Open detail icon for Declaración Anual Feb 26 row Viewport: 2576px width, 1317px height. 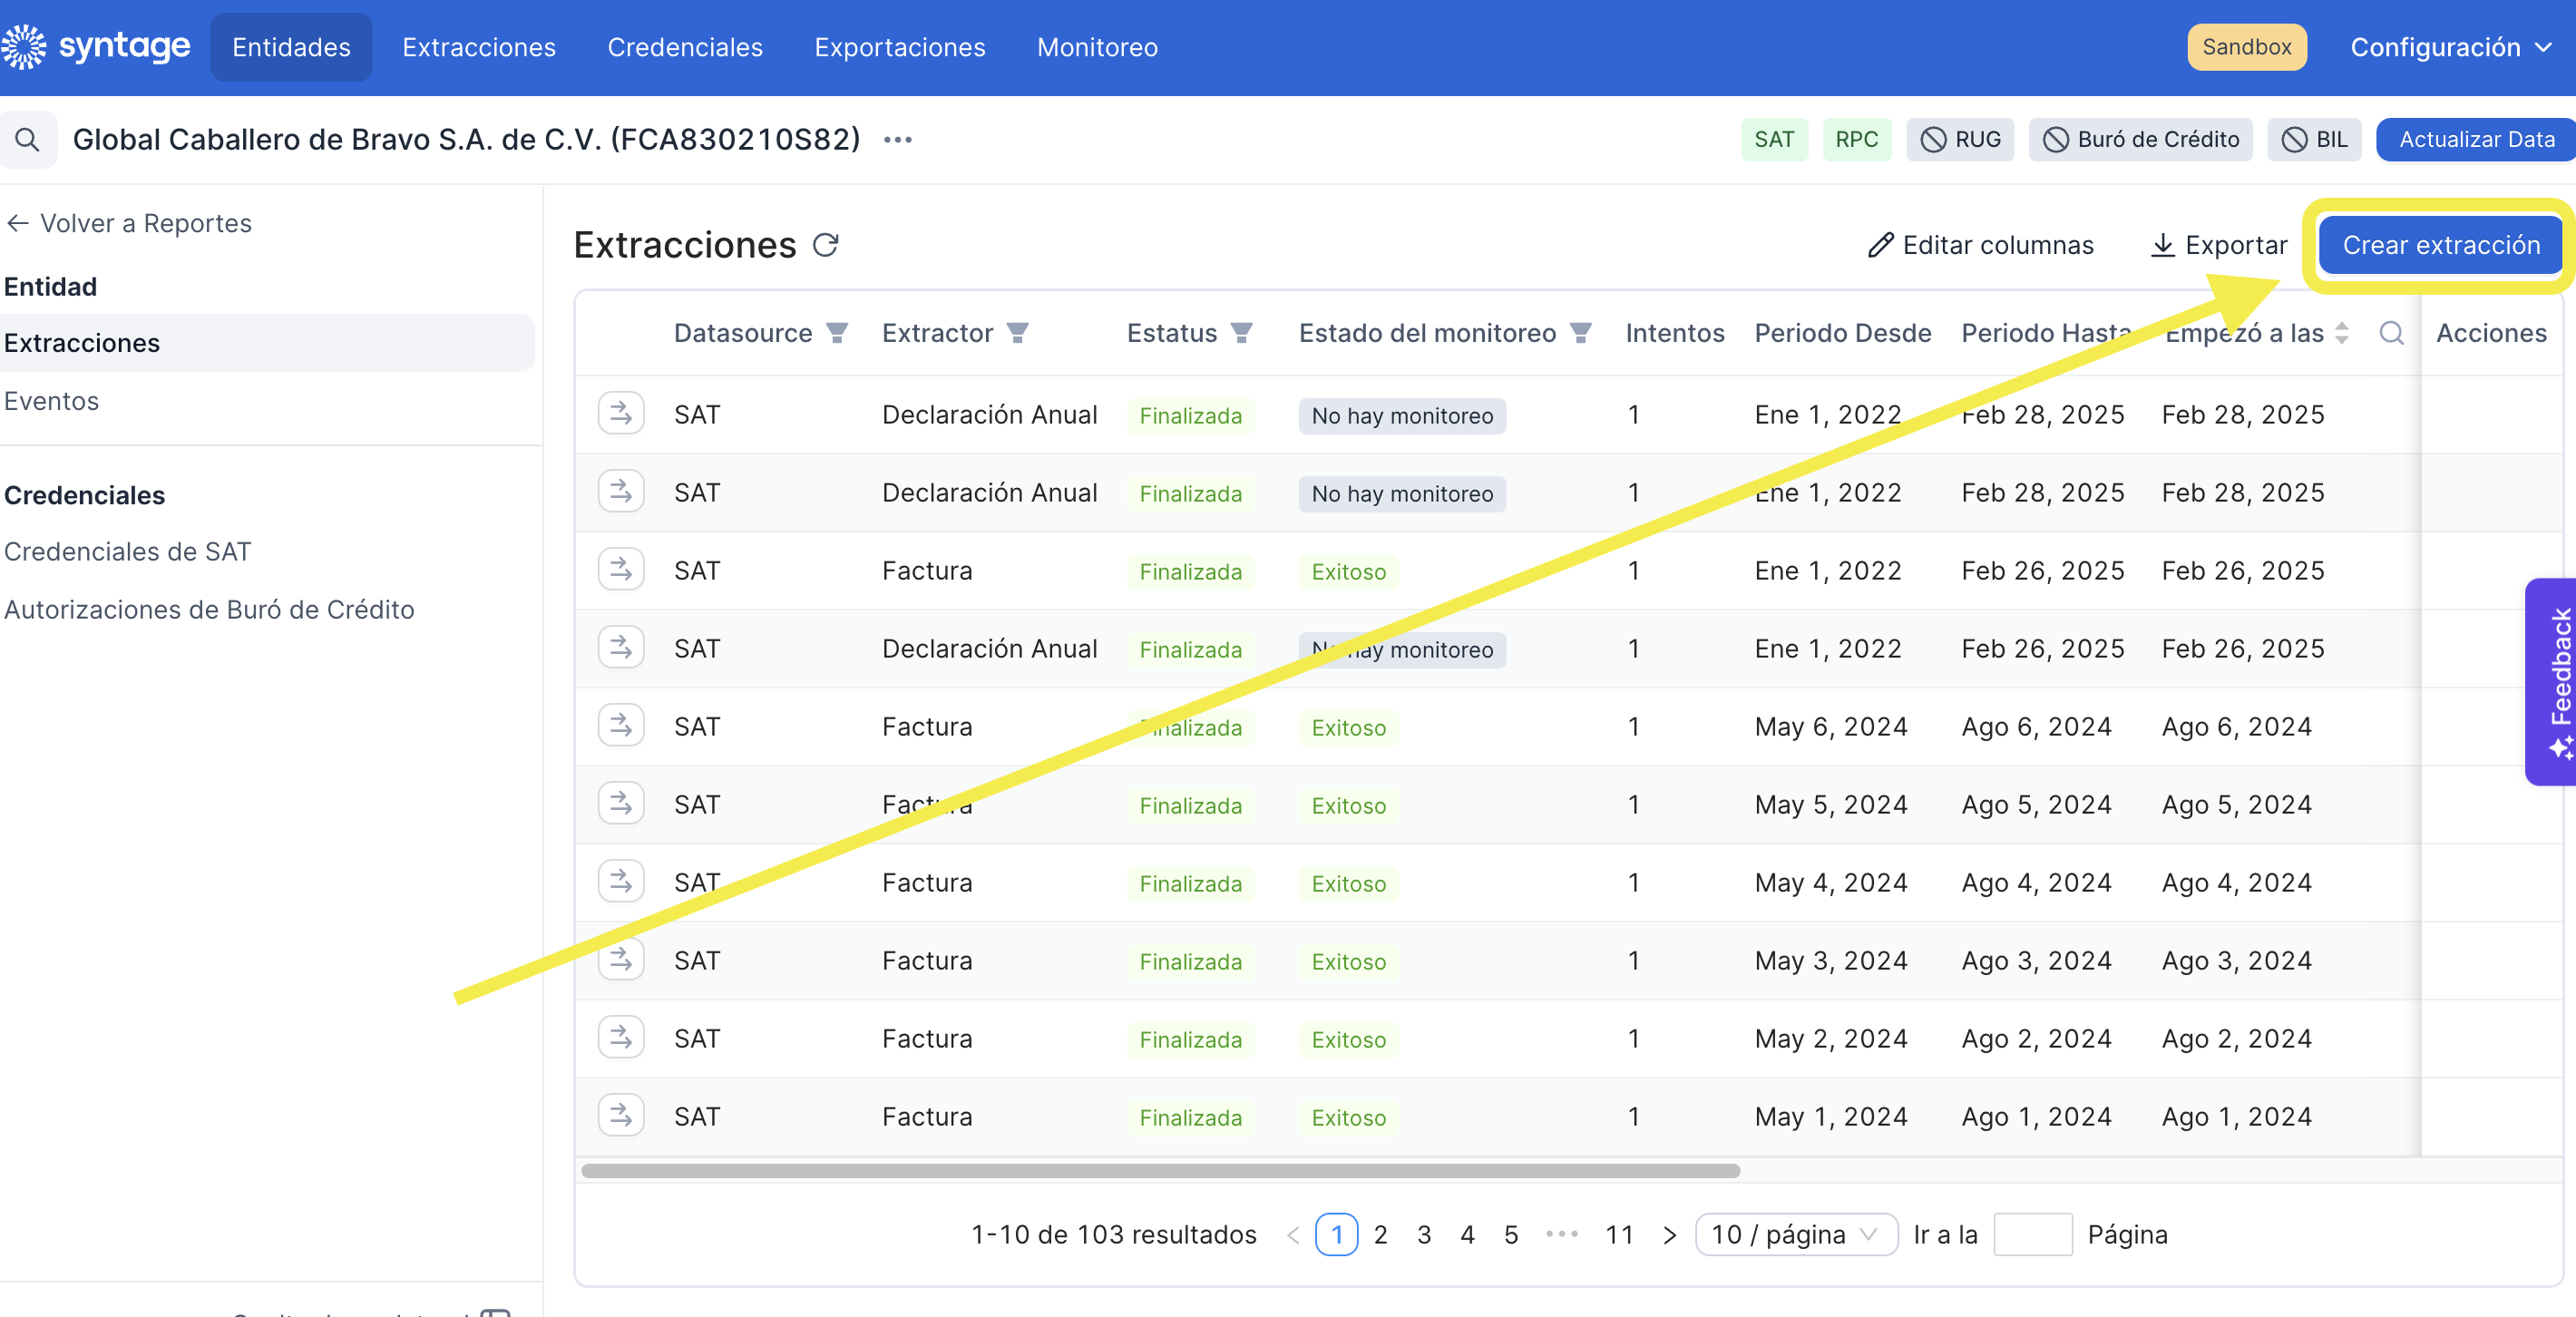coord(621,647)
